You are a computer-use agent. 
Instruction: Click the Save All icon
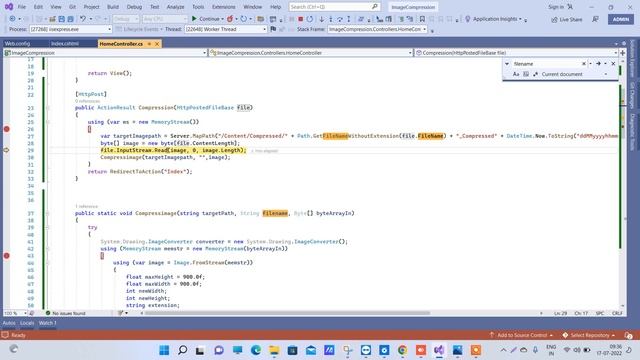[x=70, y=19]
